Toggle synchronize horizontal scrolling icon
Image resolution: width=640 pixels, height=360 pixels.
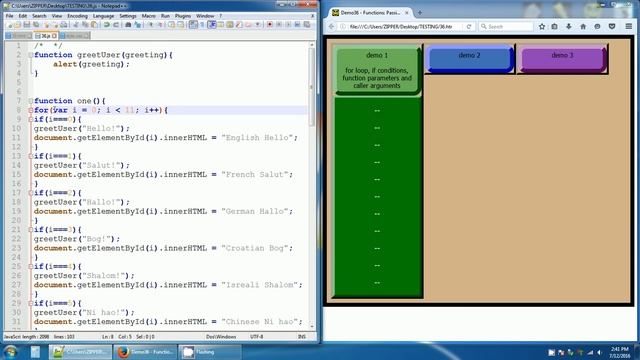point(181,25)
